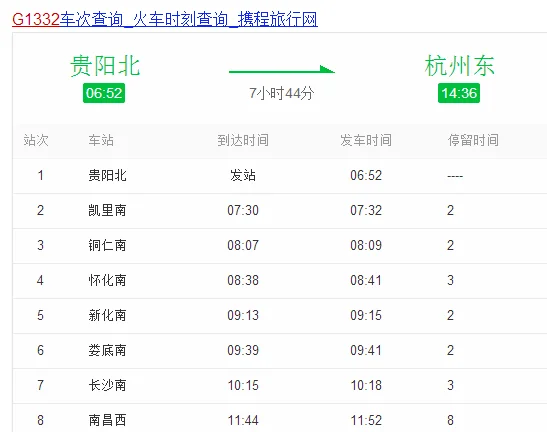Click the 7小时44分 duration text
Viewport: 547px width, 432px height.
(x=282, y=93)
